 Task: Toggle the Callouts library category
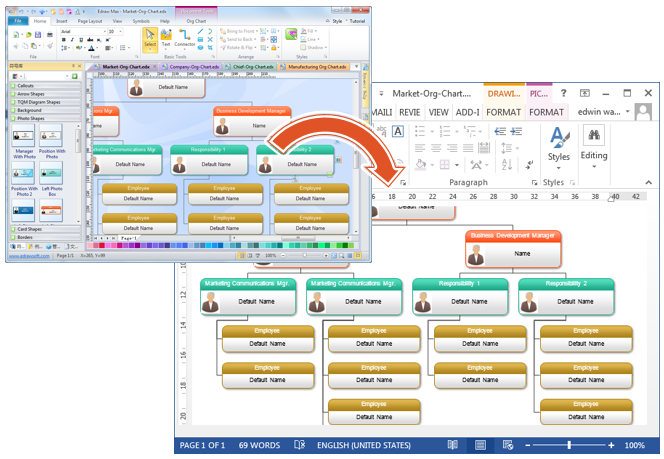point(45,86)
